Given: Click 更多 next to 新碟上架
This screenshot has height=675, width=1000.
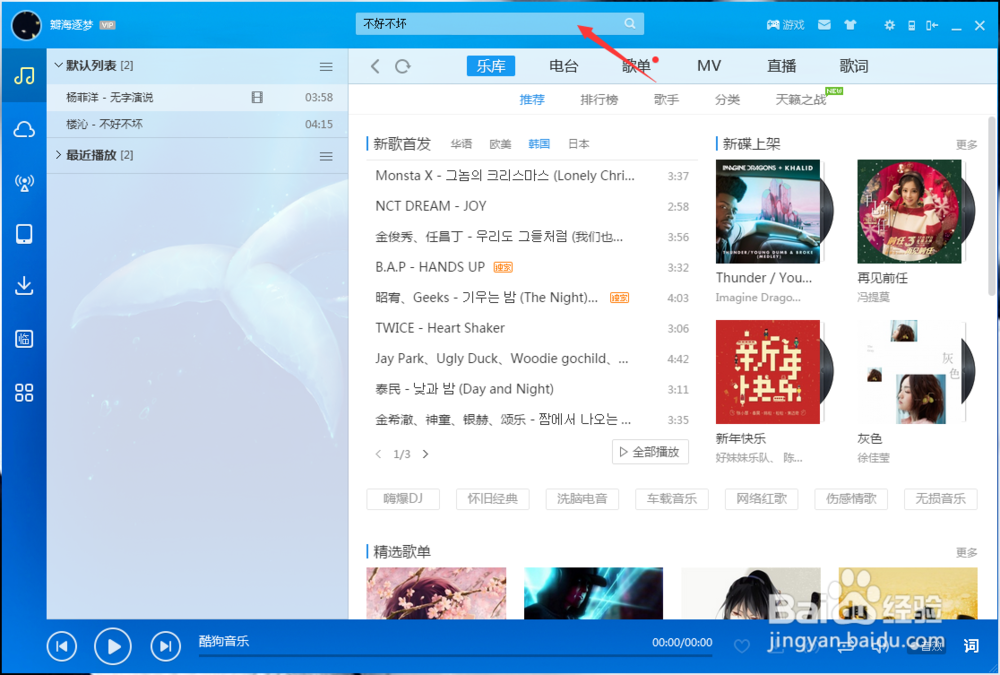Looking at the screenshot, I should pyautogui.click(x=966, y=145).
